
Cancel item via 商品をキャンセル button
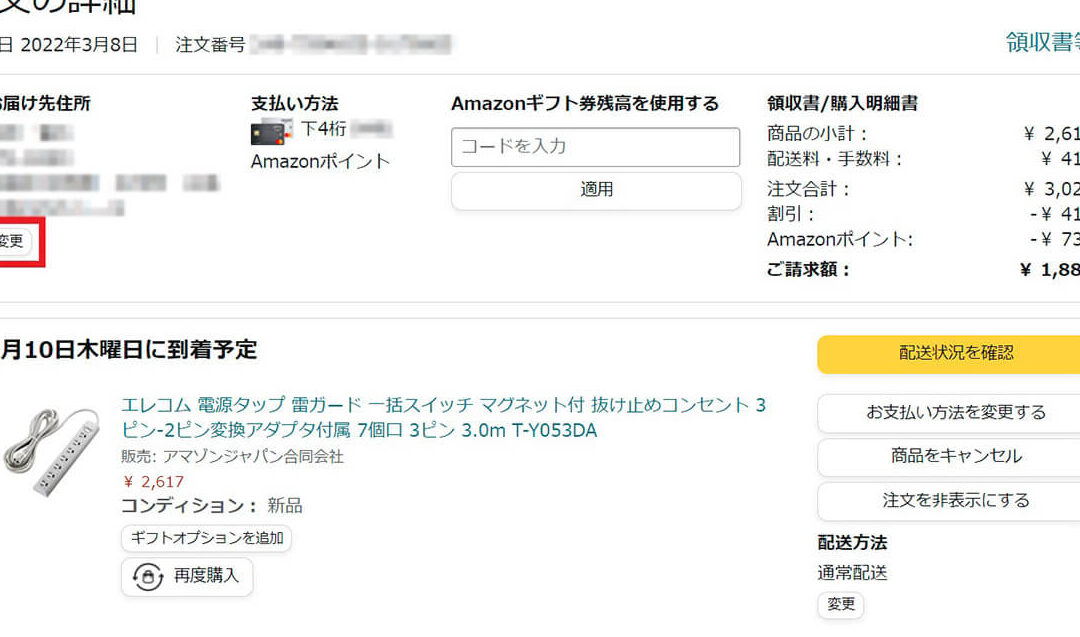[948, 456]
